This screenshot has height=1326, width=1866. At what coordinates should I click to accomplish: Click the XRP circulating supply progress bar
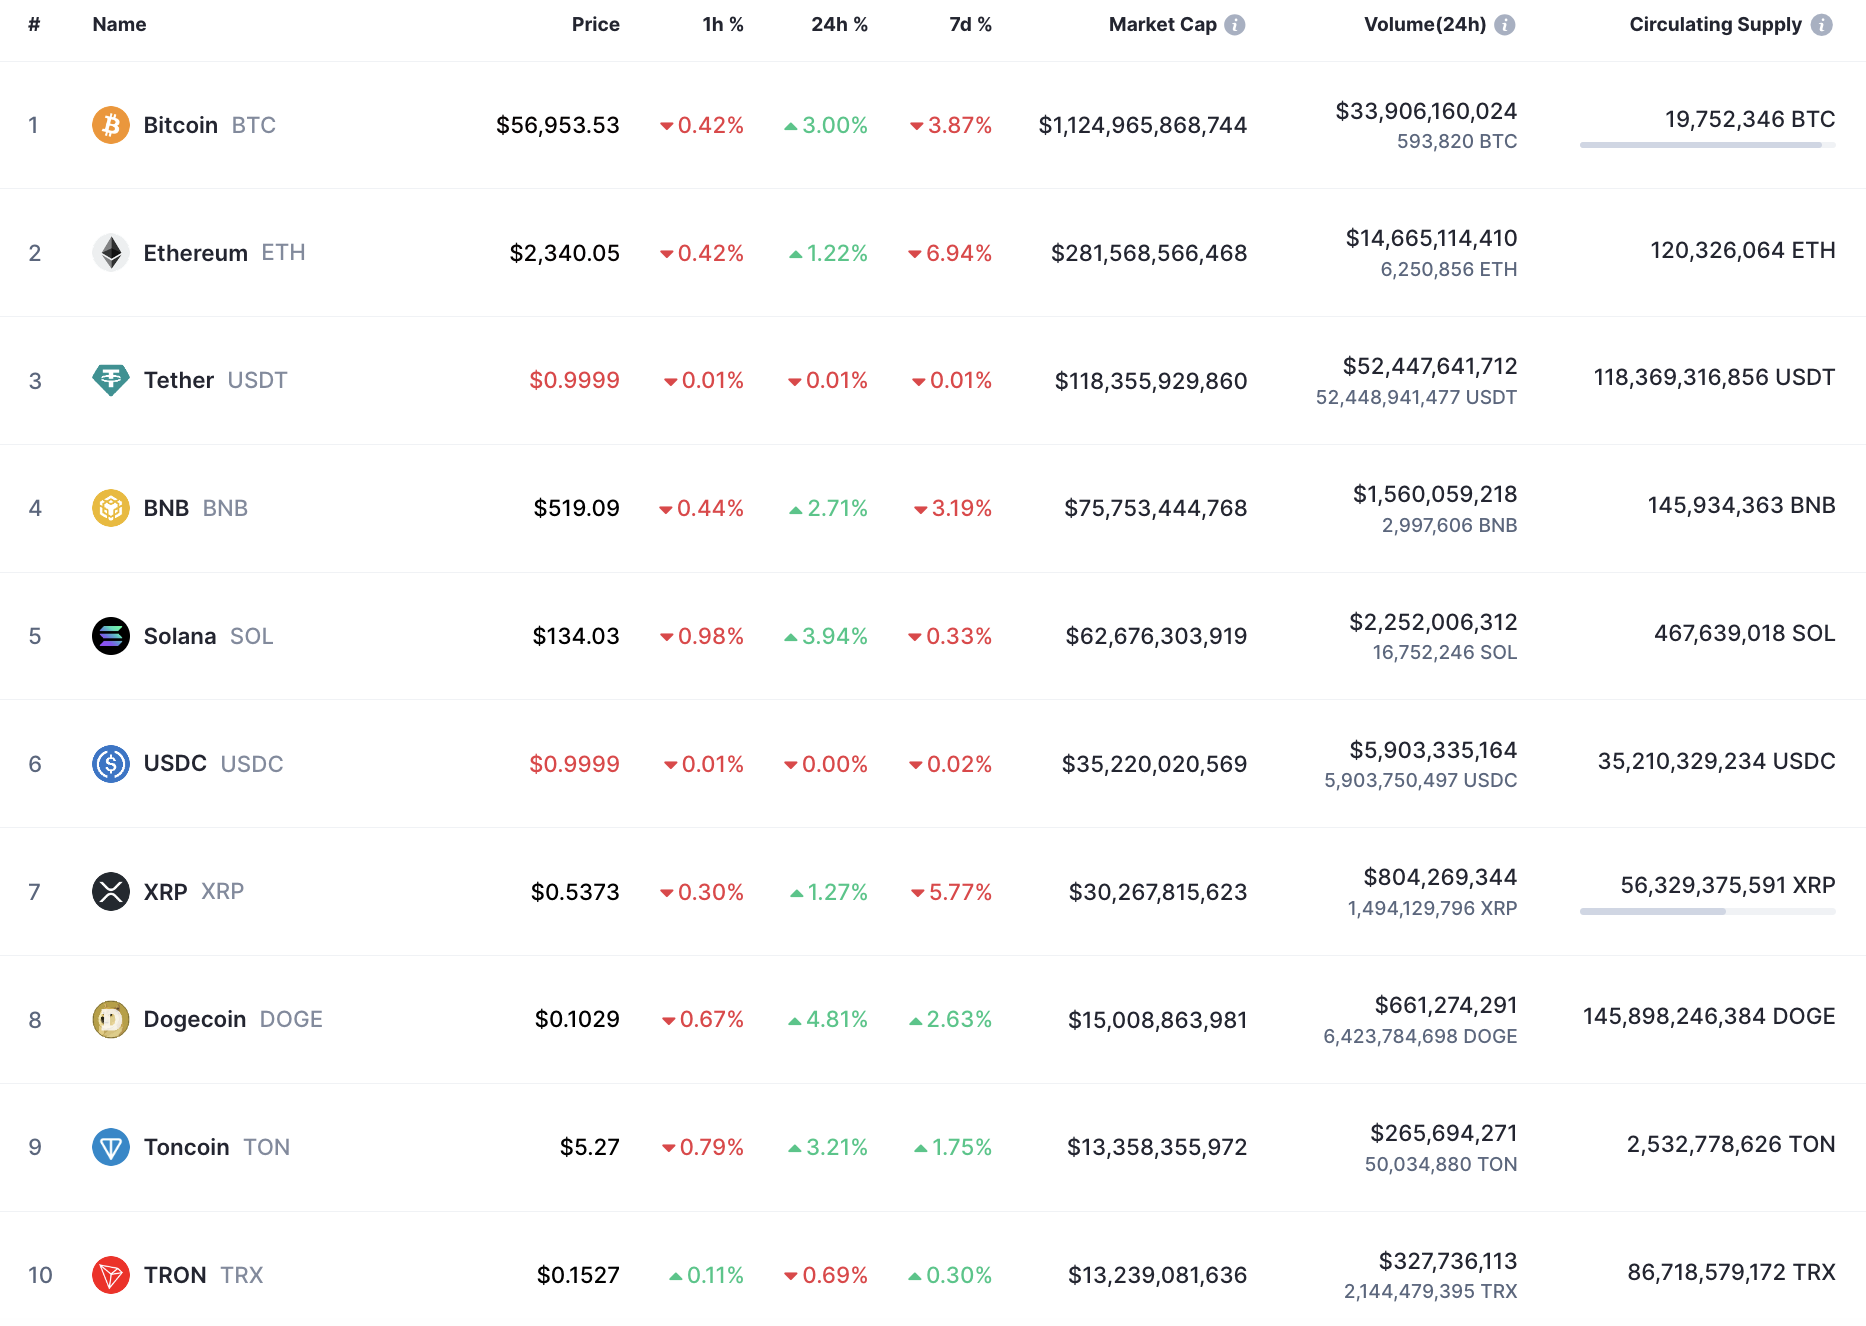(1707, 911)
